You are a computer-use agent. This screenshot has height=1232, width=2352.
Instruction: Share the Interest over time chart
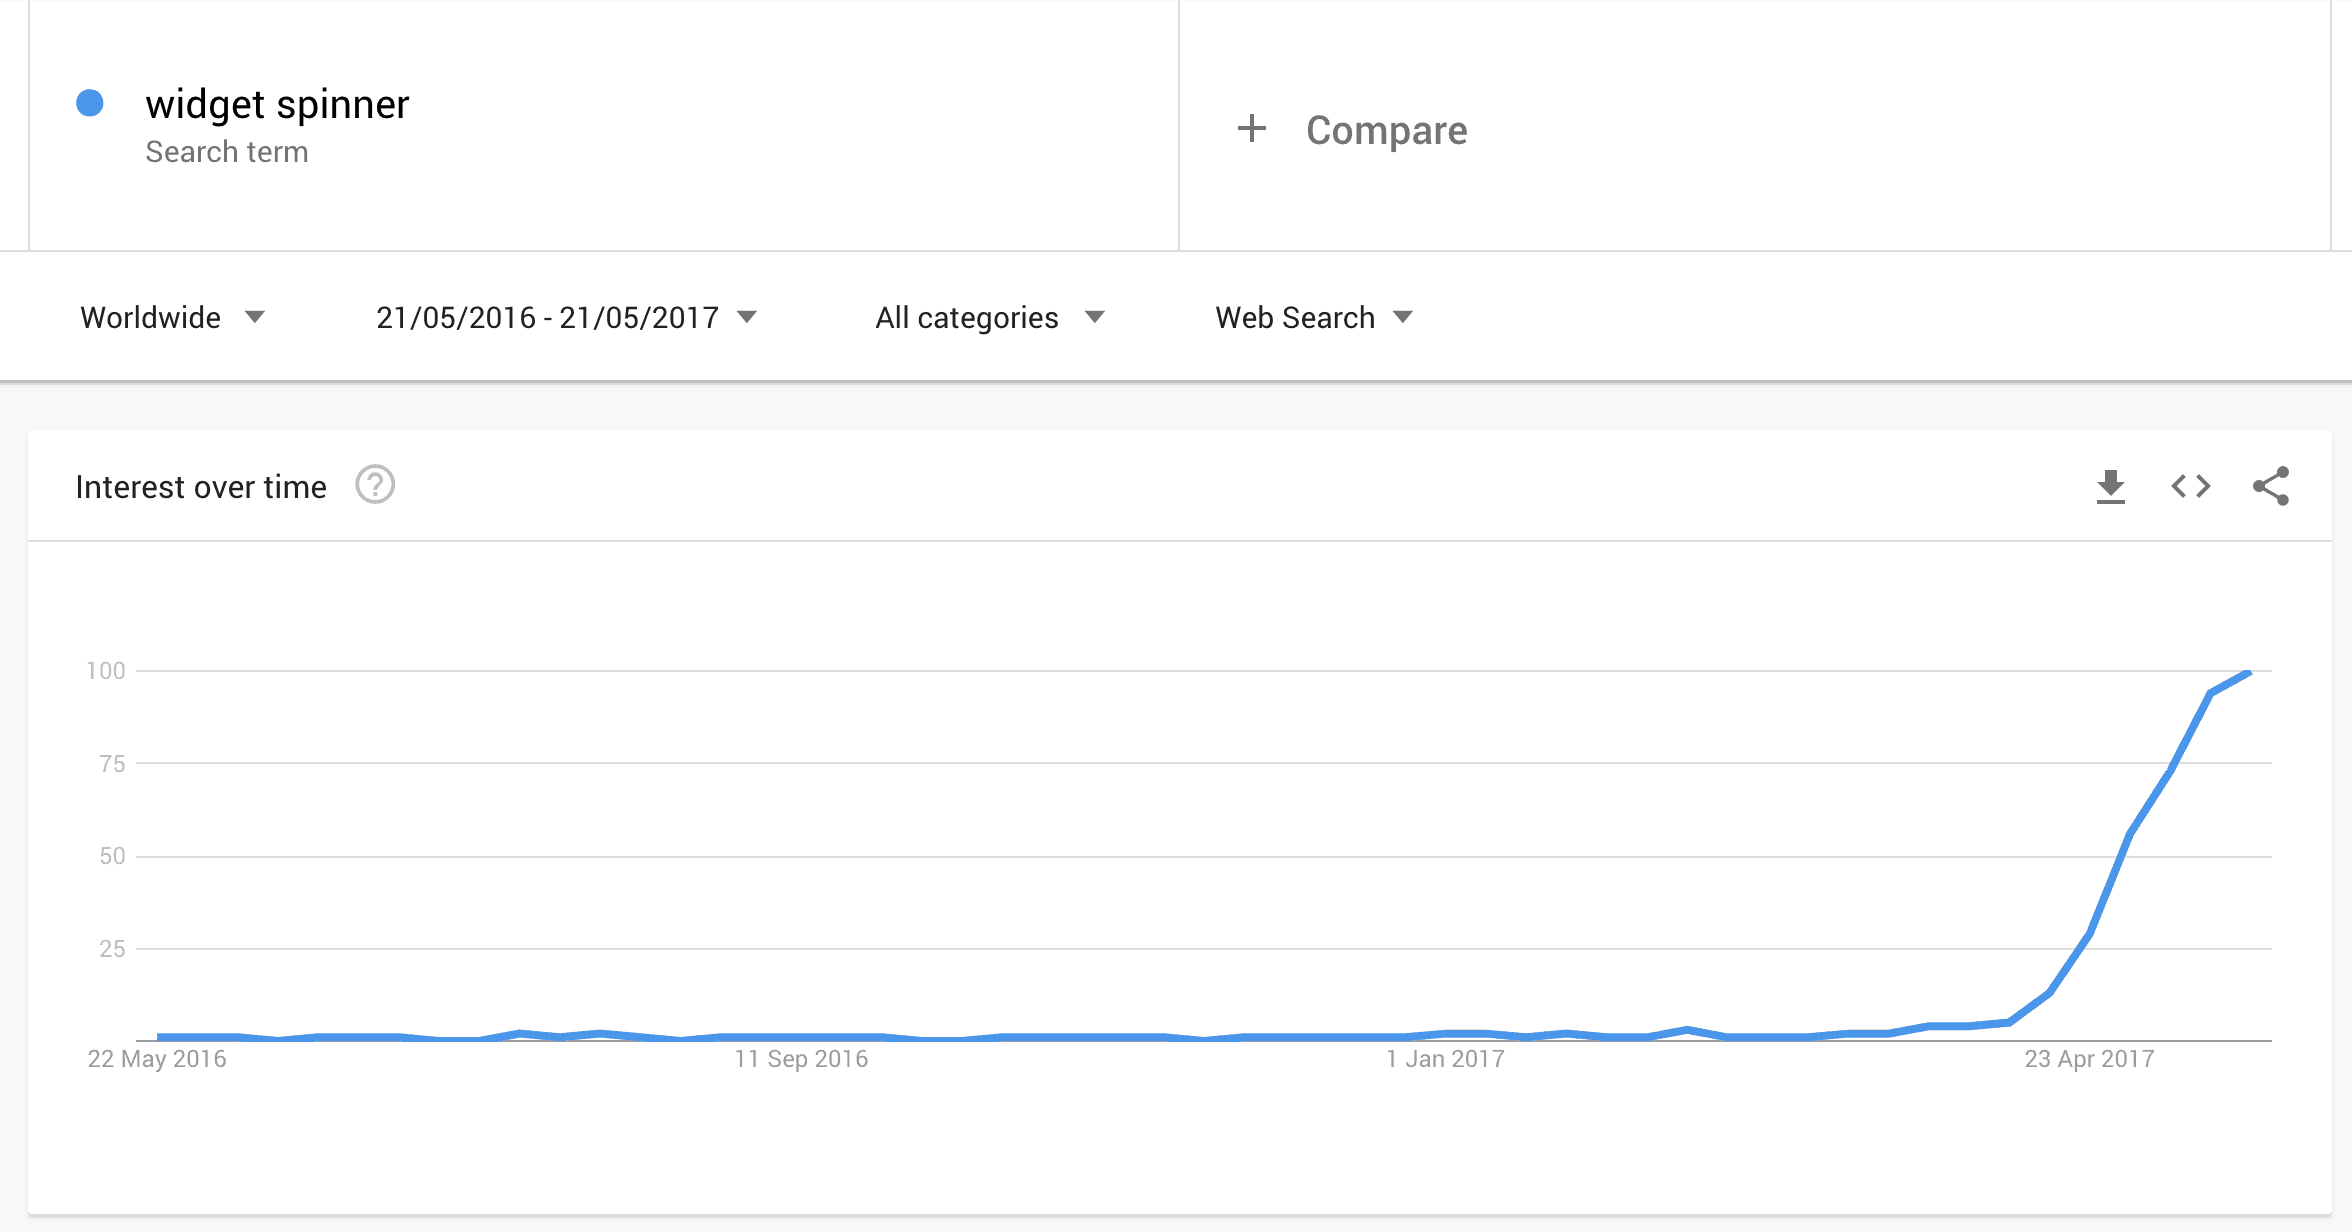[2270, 486]
